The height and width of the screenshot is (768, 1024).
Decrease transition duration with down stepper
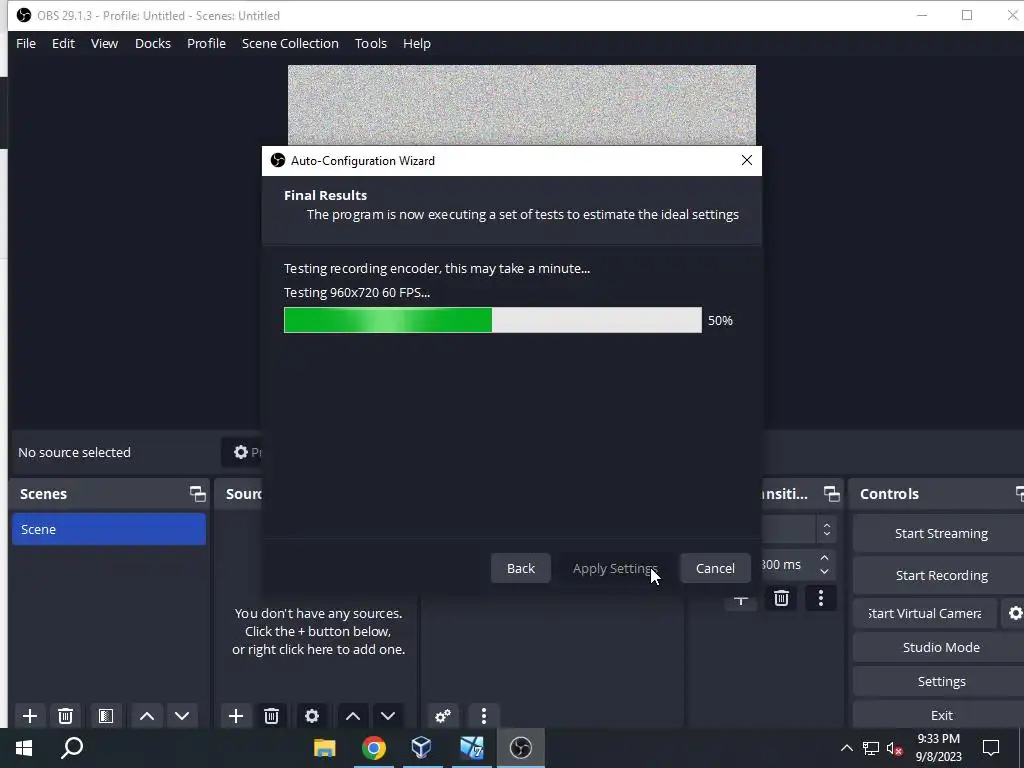pos(824,571)
